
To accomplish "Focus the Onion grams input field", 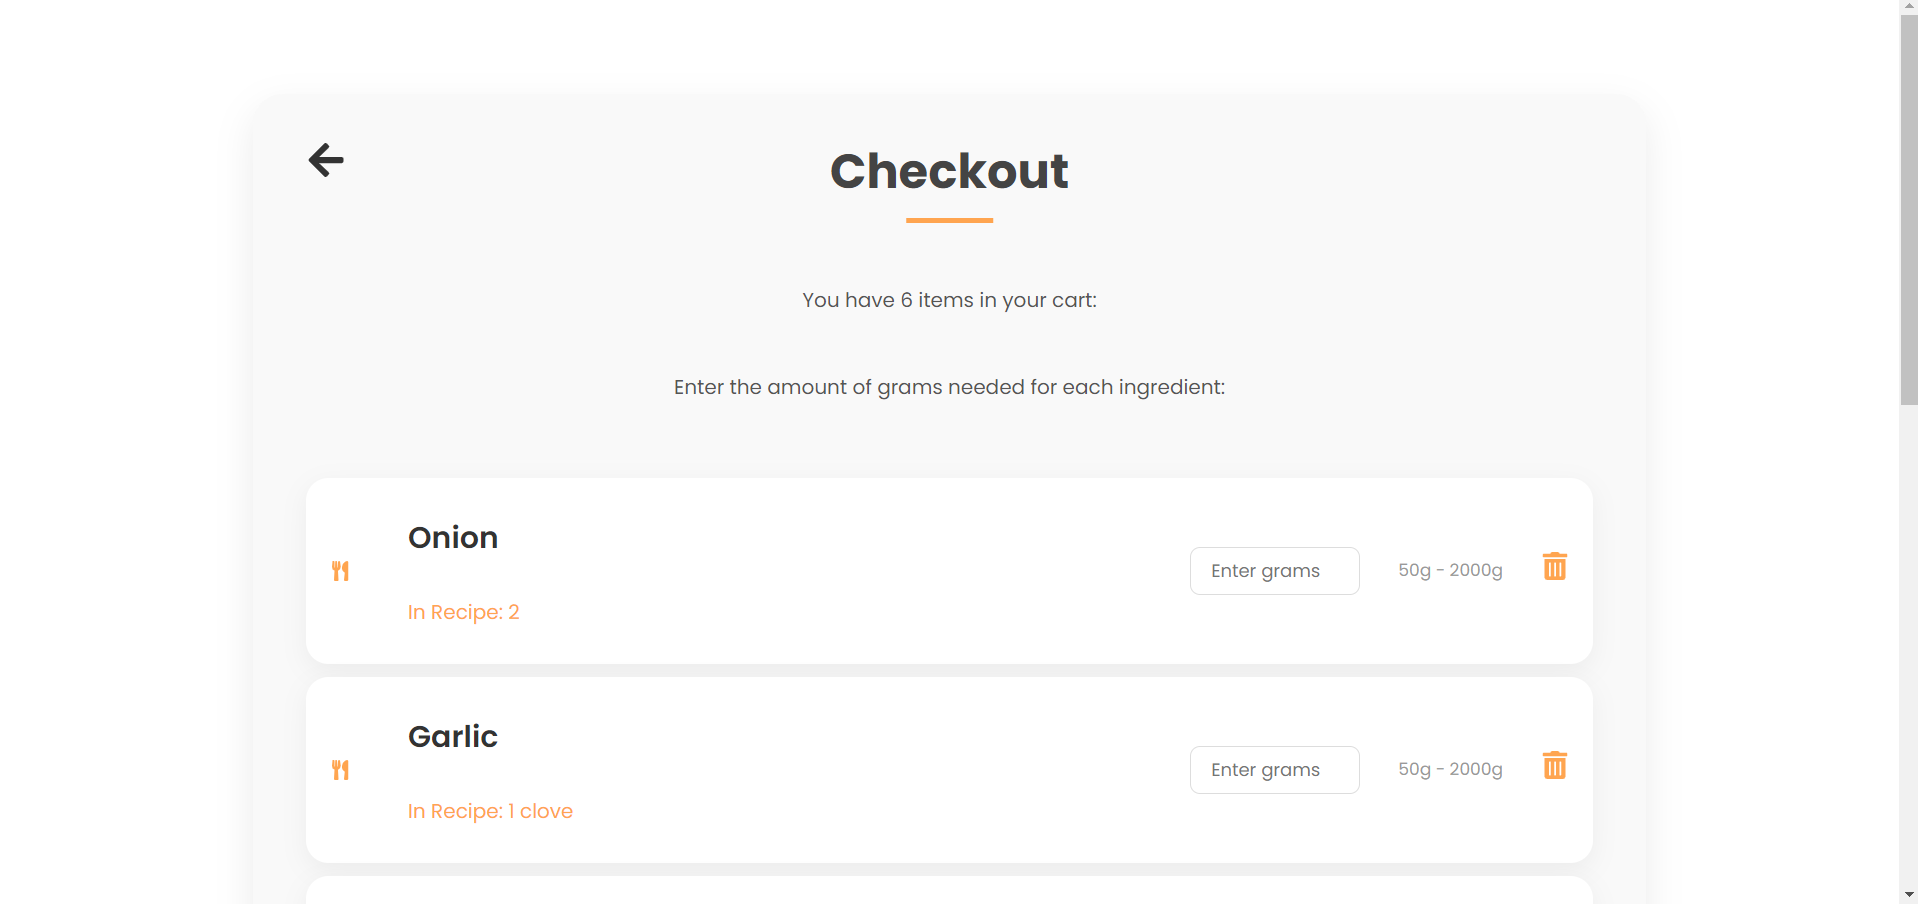I will [1274, 571].
